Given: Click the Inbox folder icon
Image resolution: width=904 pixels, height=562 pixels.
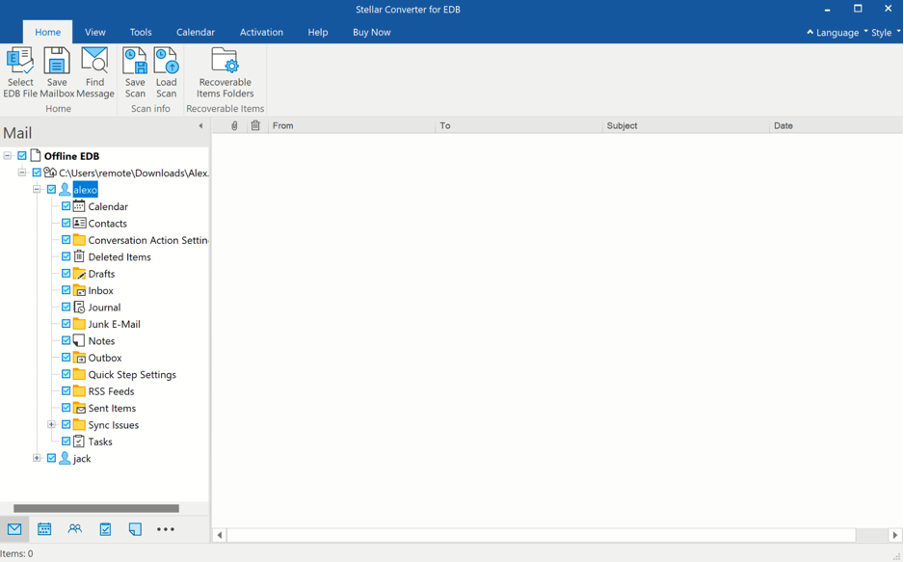Looking at the screenshot, I should (x=80, y=290).
